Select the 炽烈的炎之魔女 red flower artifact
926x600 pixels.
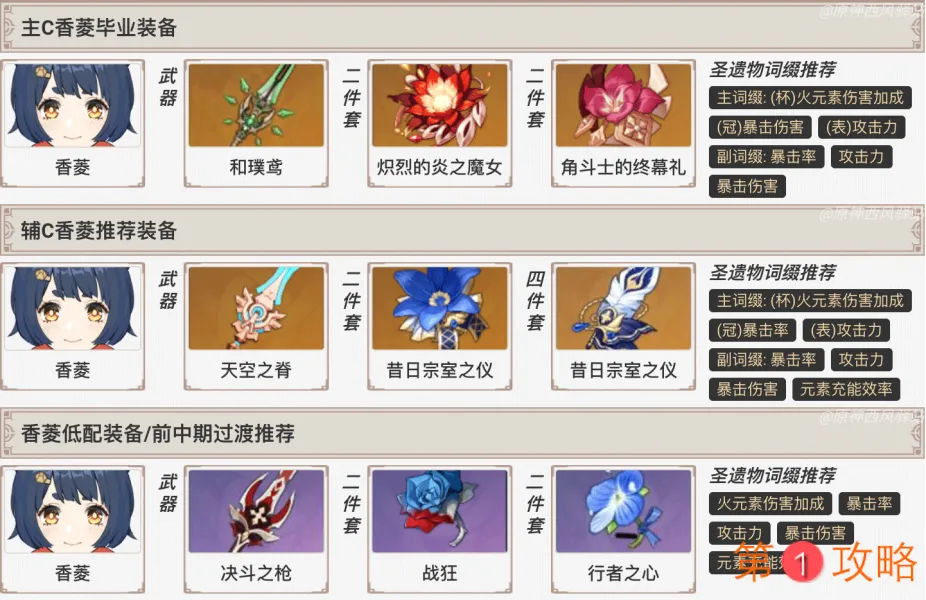[x=439, y=105]
